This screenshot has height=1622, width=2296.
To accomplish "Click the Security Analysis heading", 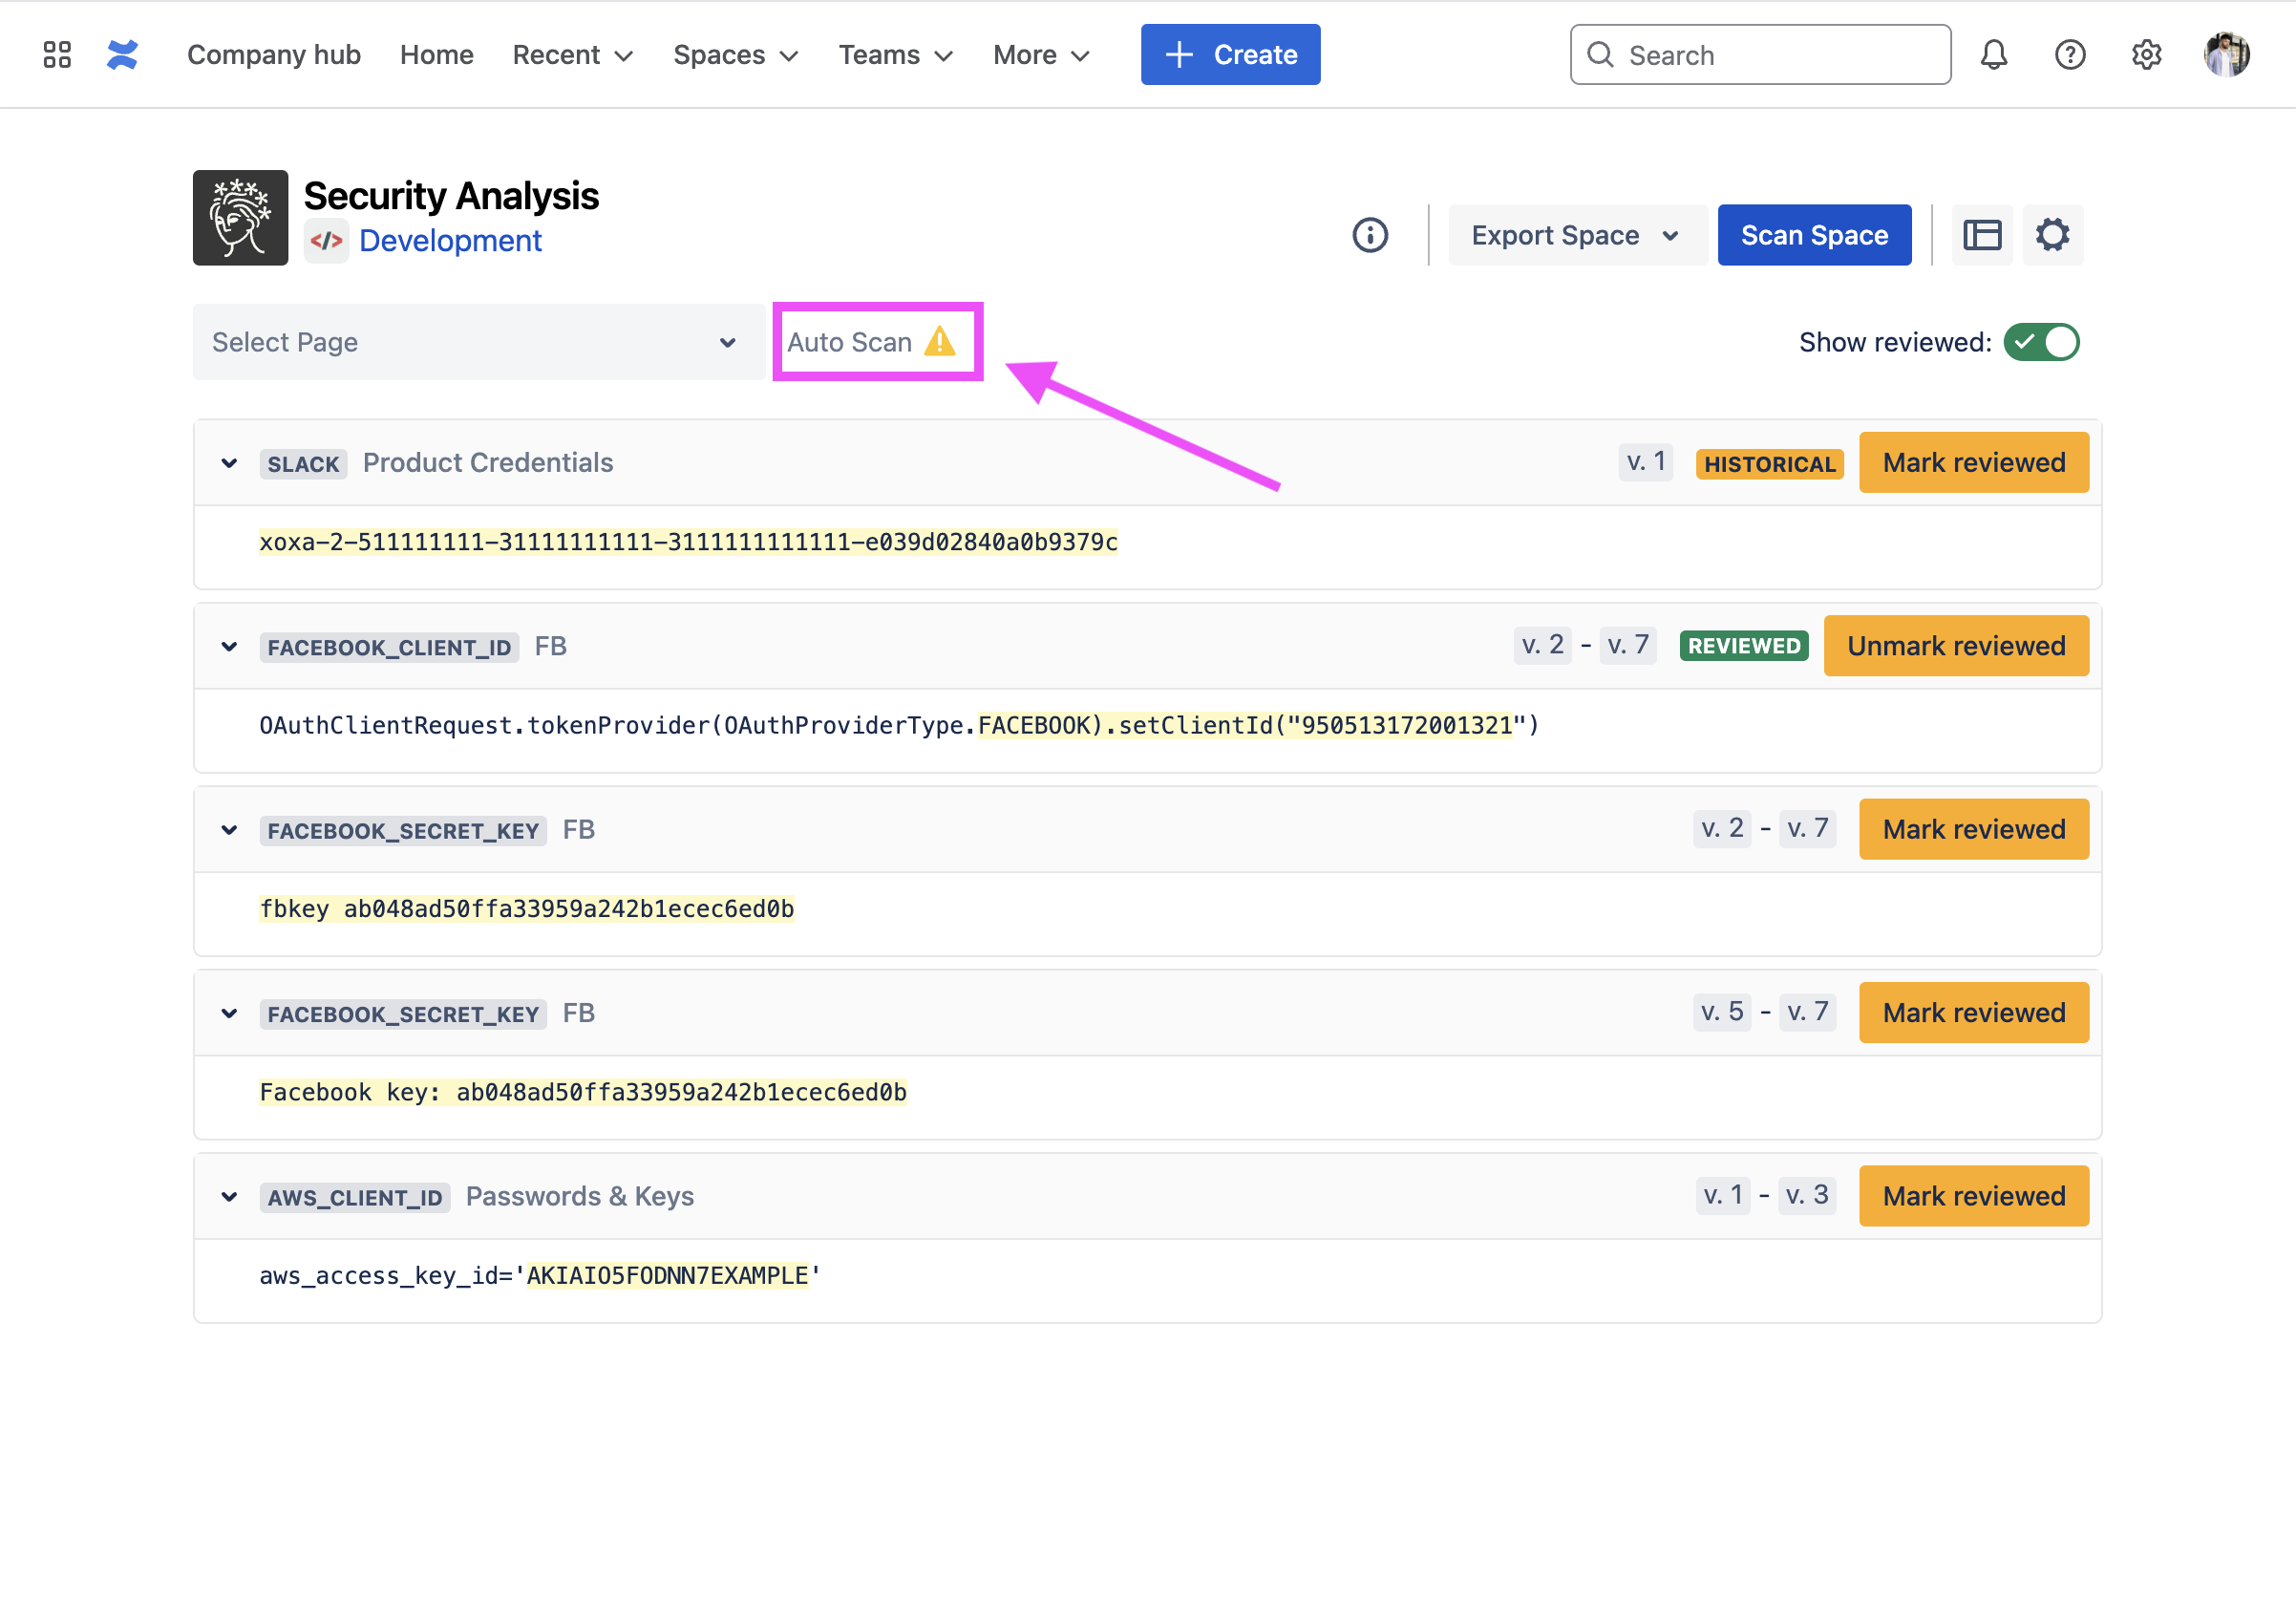I will point(451,196).
